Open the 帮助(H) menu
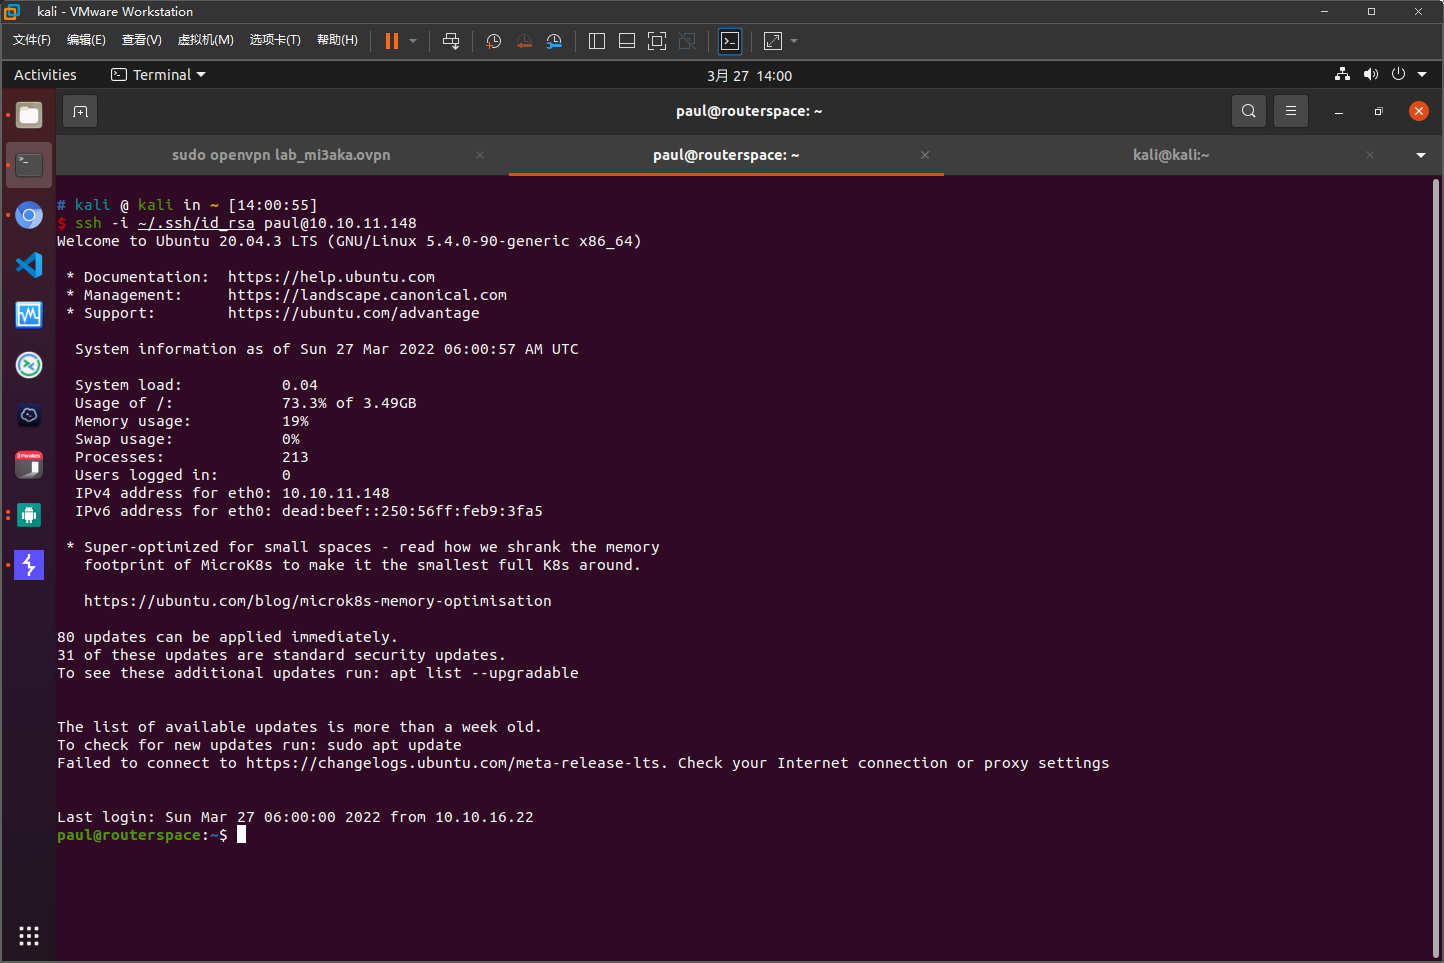This screenshot has height=963, width=1444. click(x=337, y=40)
